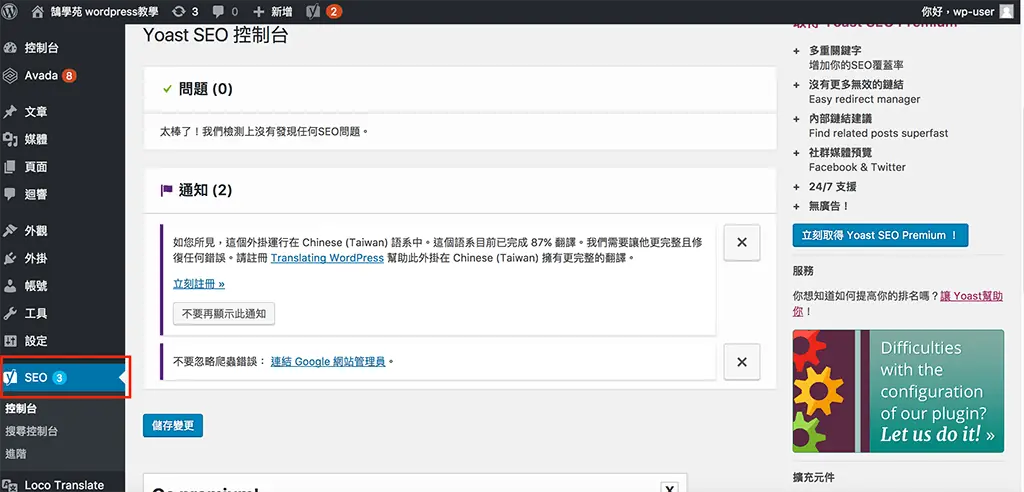
Task: Click the Easy redirect manager text
Action: 865,99
